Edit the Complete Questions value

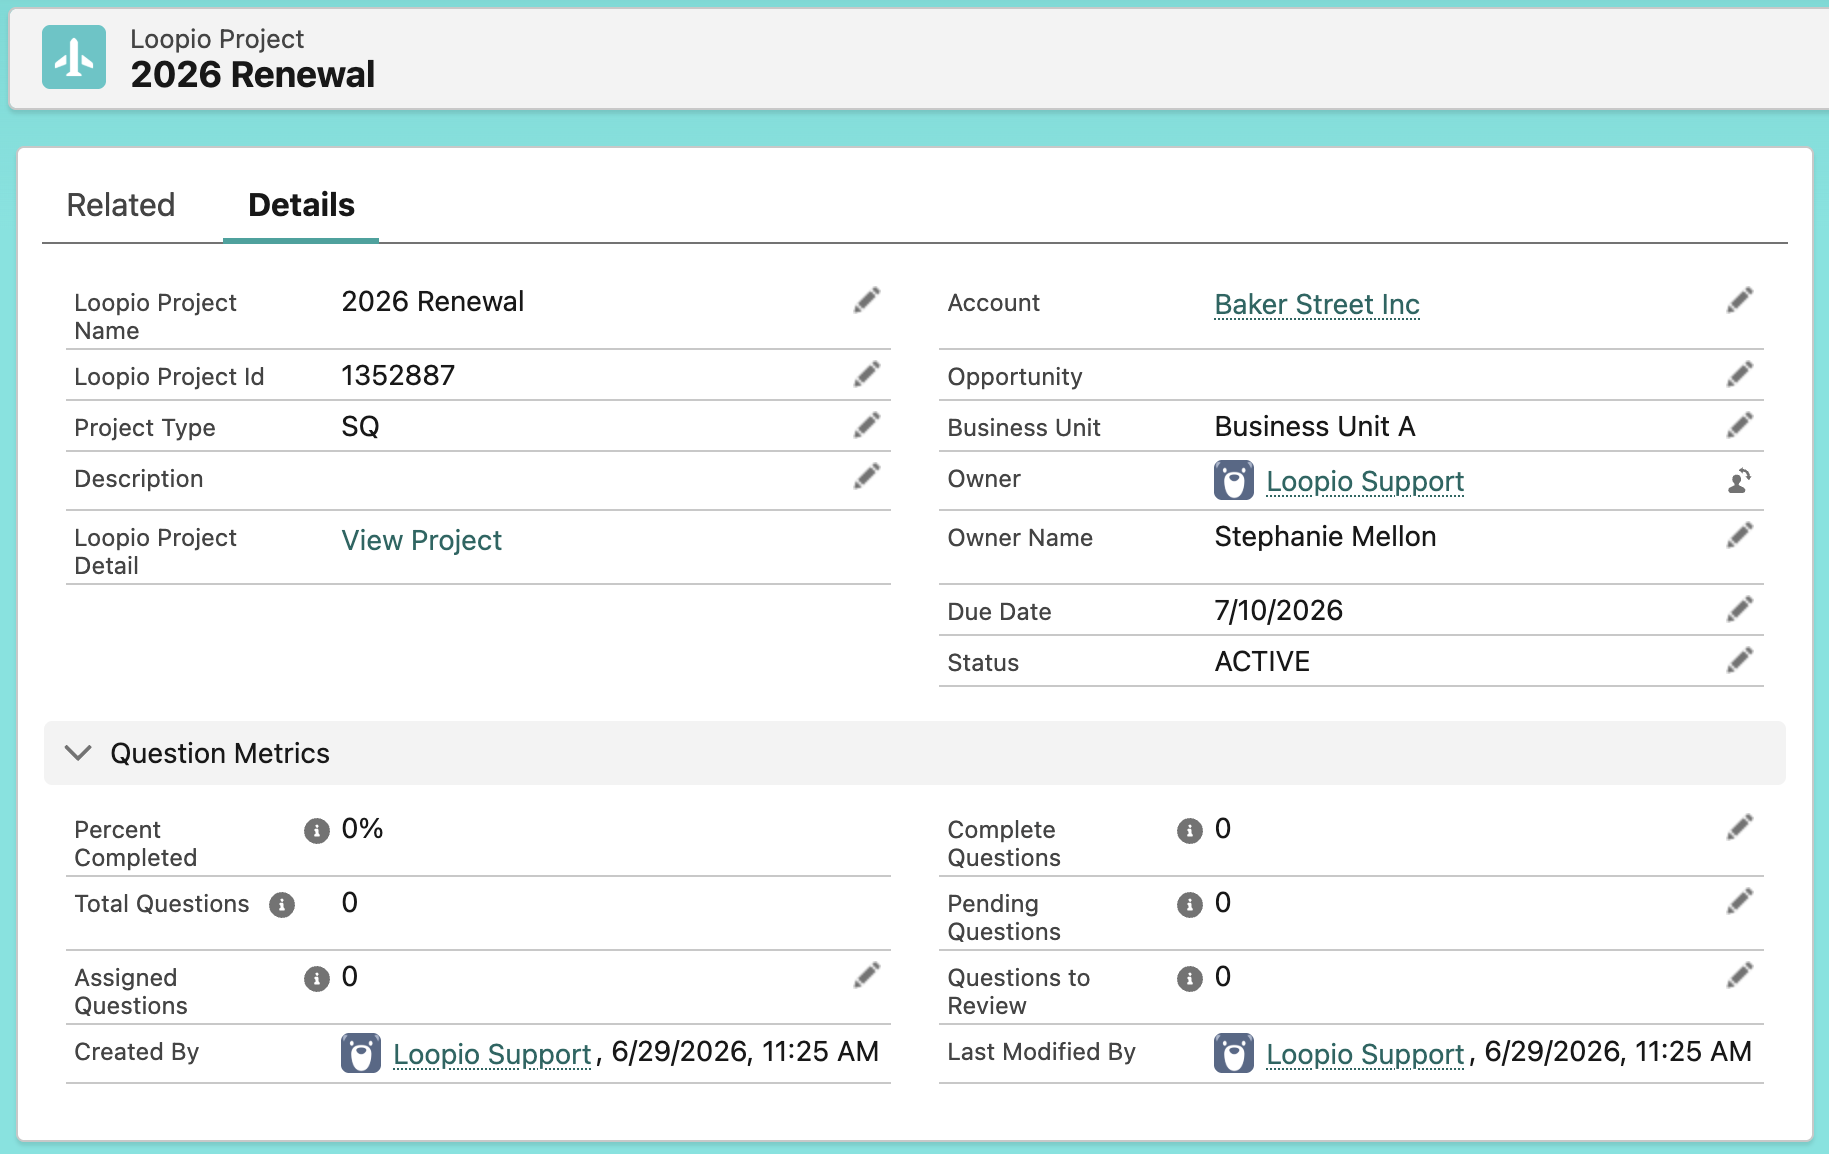(1739, 827)
